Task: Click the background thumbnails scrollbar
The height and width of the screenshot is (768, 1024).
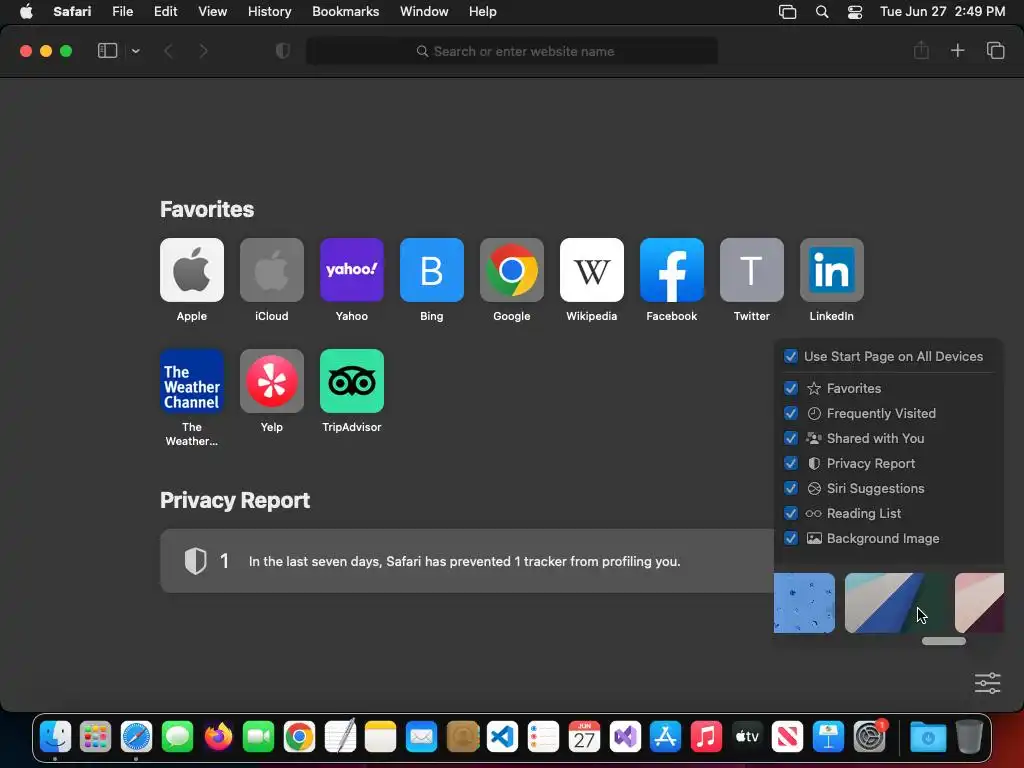Action: [x=944, y=641]
